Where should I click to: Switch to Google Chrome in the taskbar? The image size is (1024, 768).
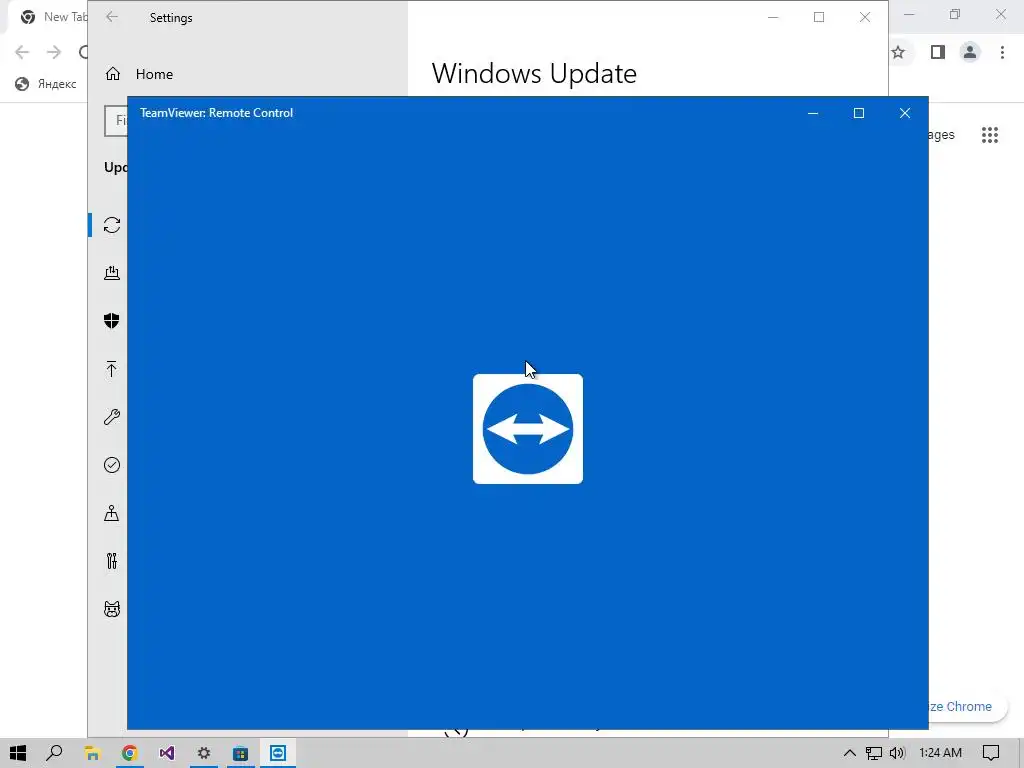click(129, 753)
